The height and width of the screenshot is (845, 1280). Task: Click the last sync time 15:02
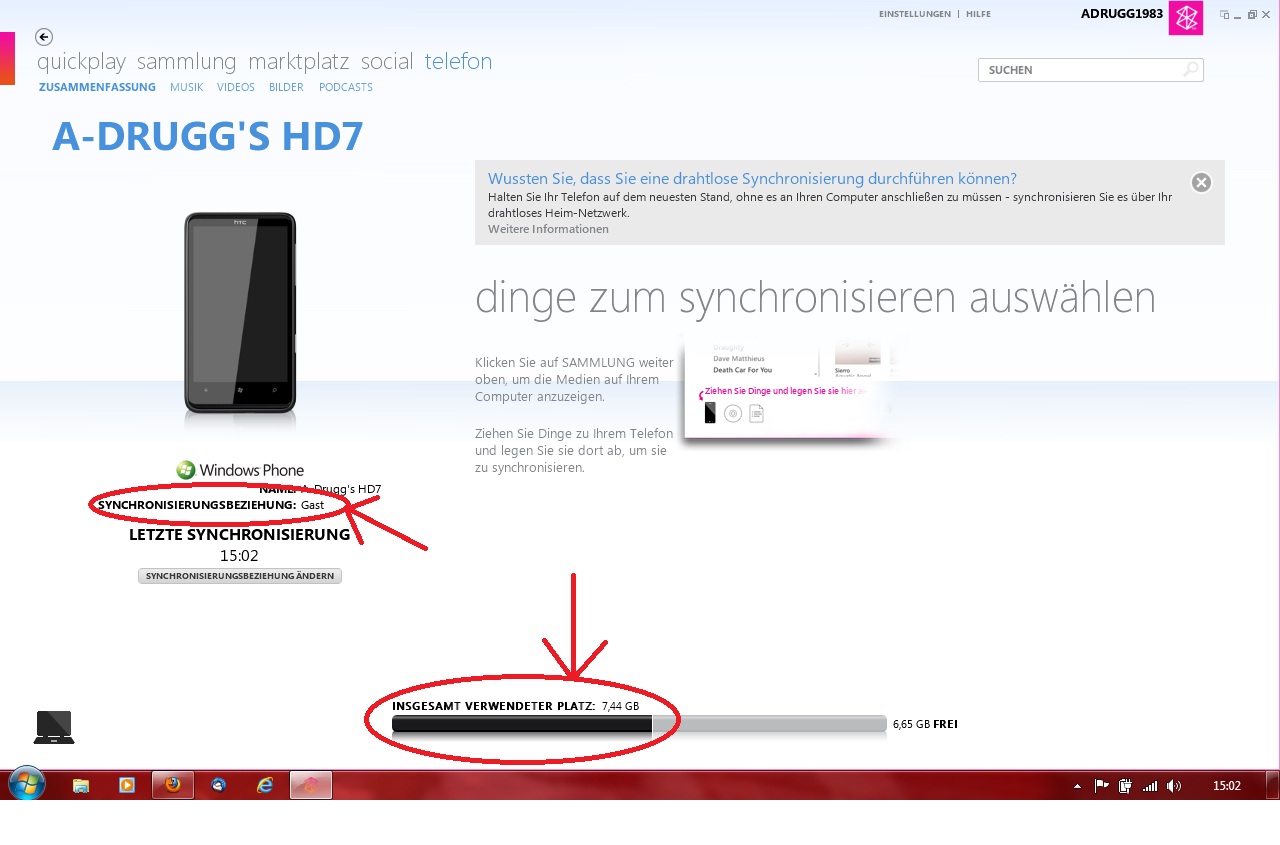[240, 556]
